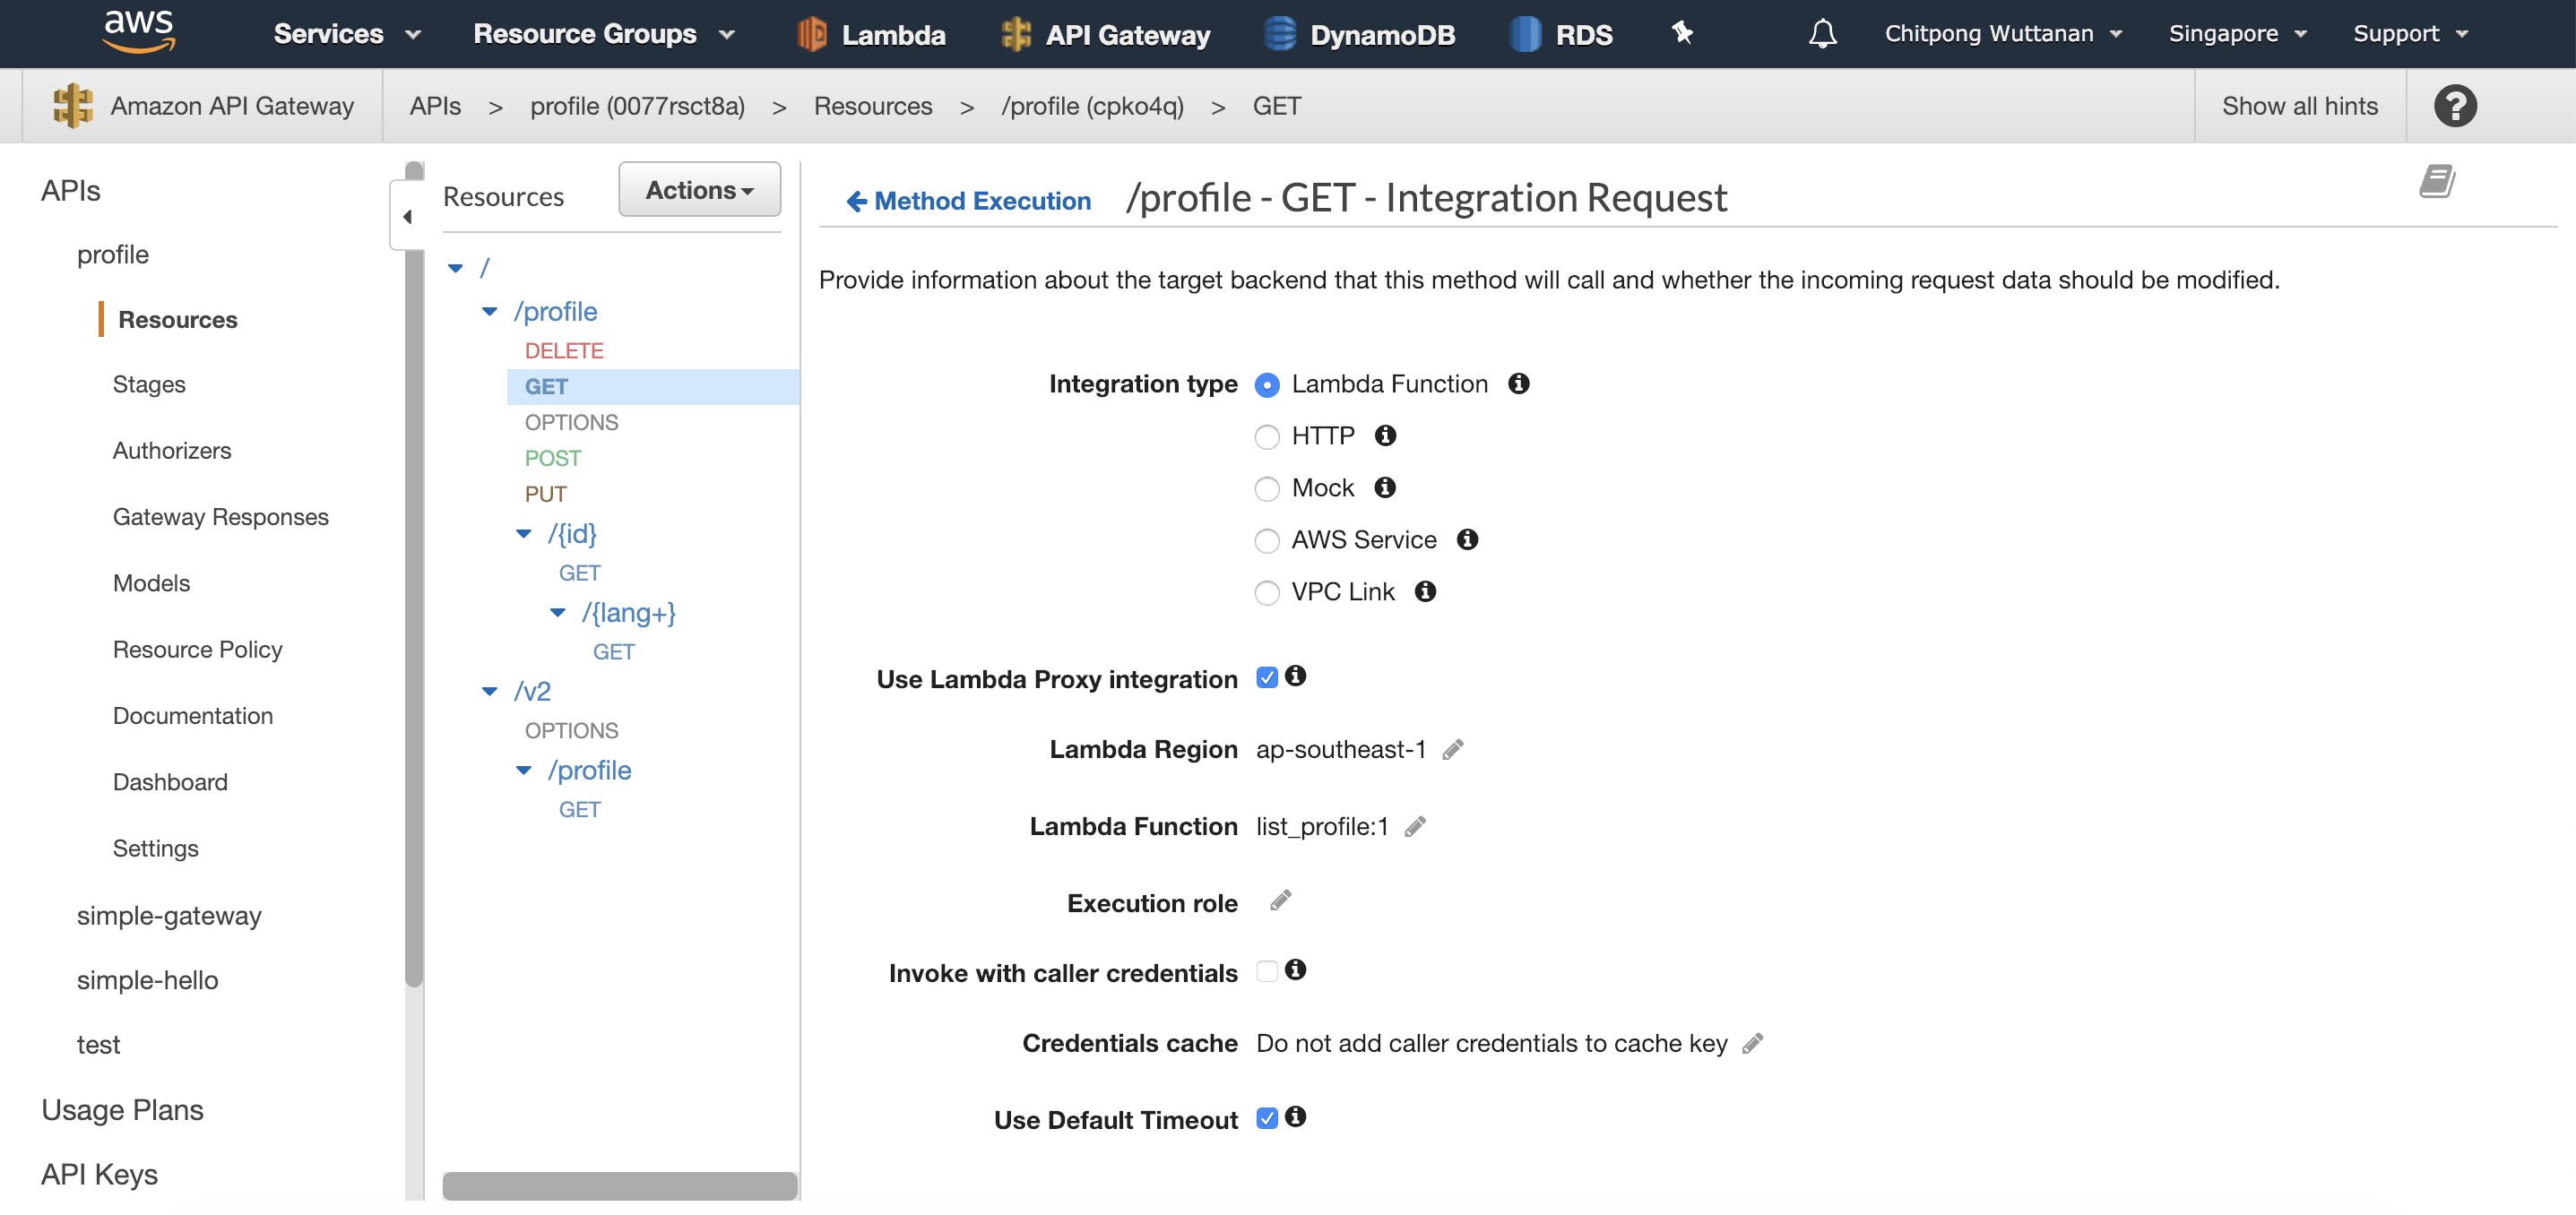Go back to Method Execution
Screen dimensions: 2576x1215
(968, 201)
